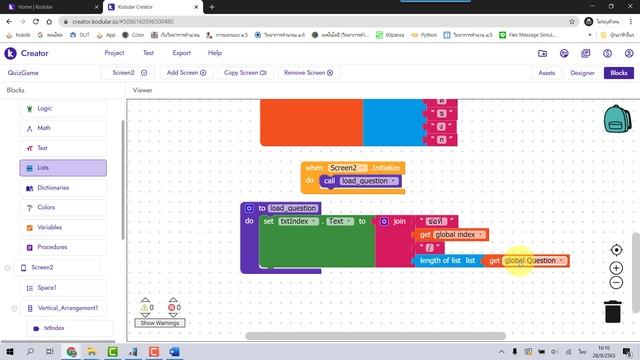Open the txtIndex component dropdown in set block

(x=299, y=221)
